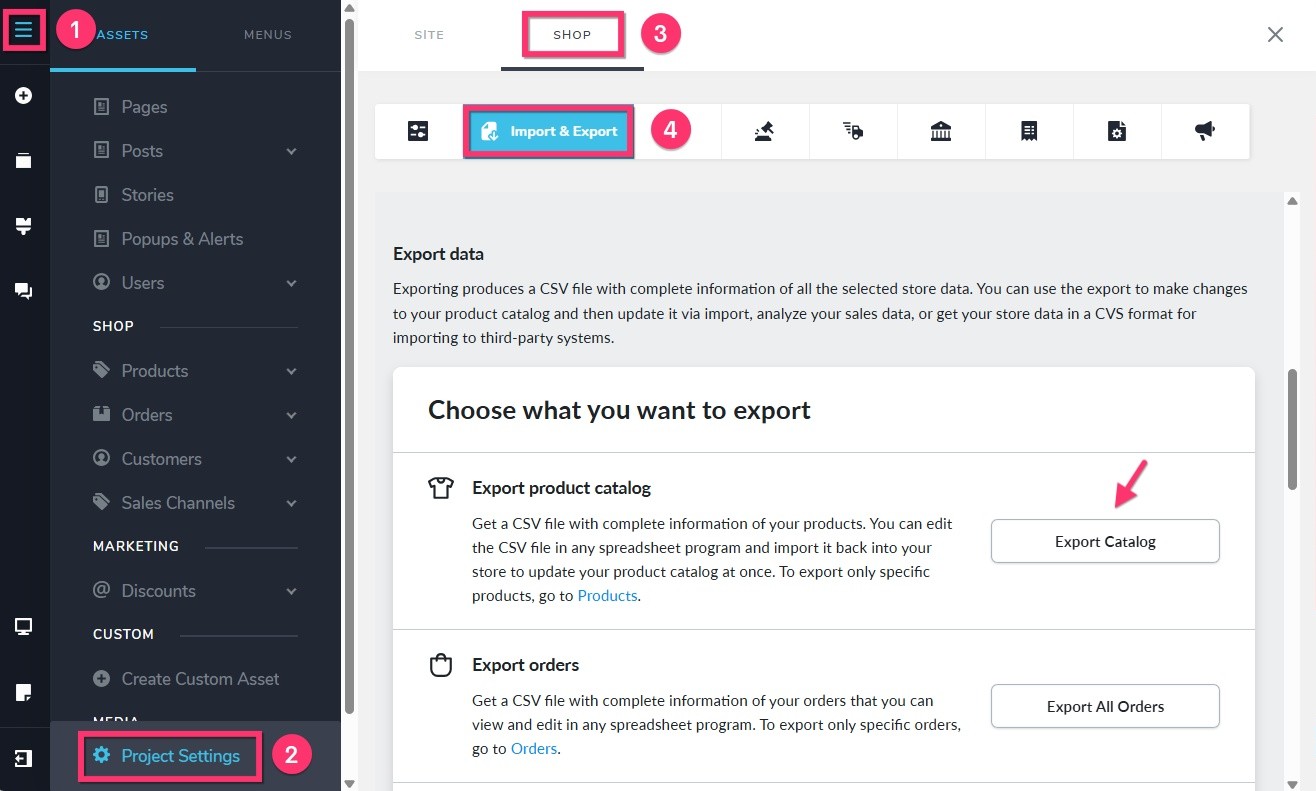Open Discounts under Marketing
The image size is (1316, 791).
click(x=159, y=591)
